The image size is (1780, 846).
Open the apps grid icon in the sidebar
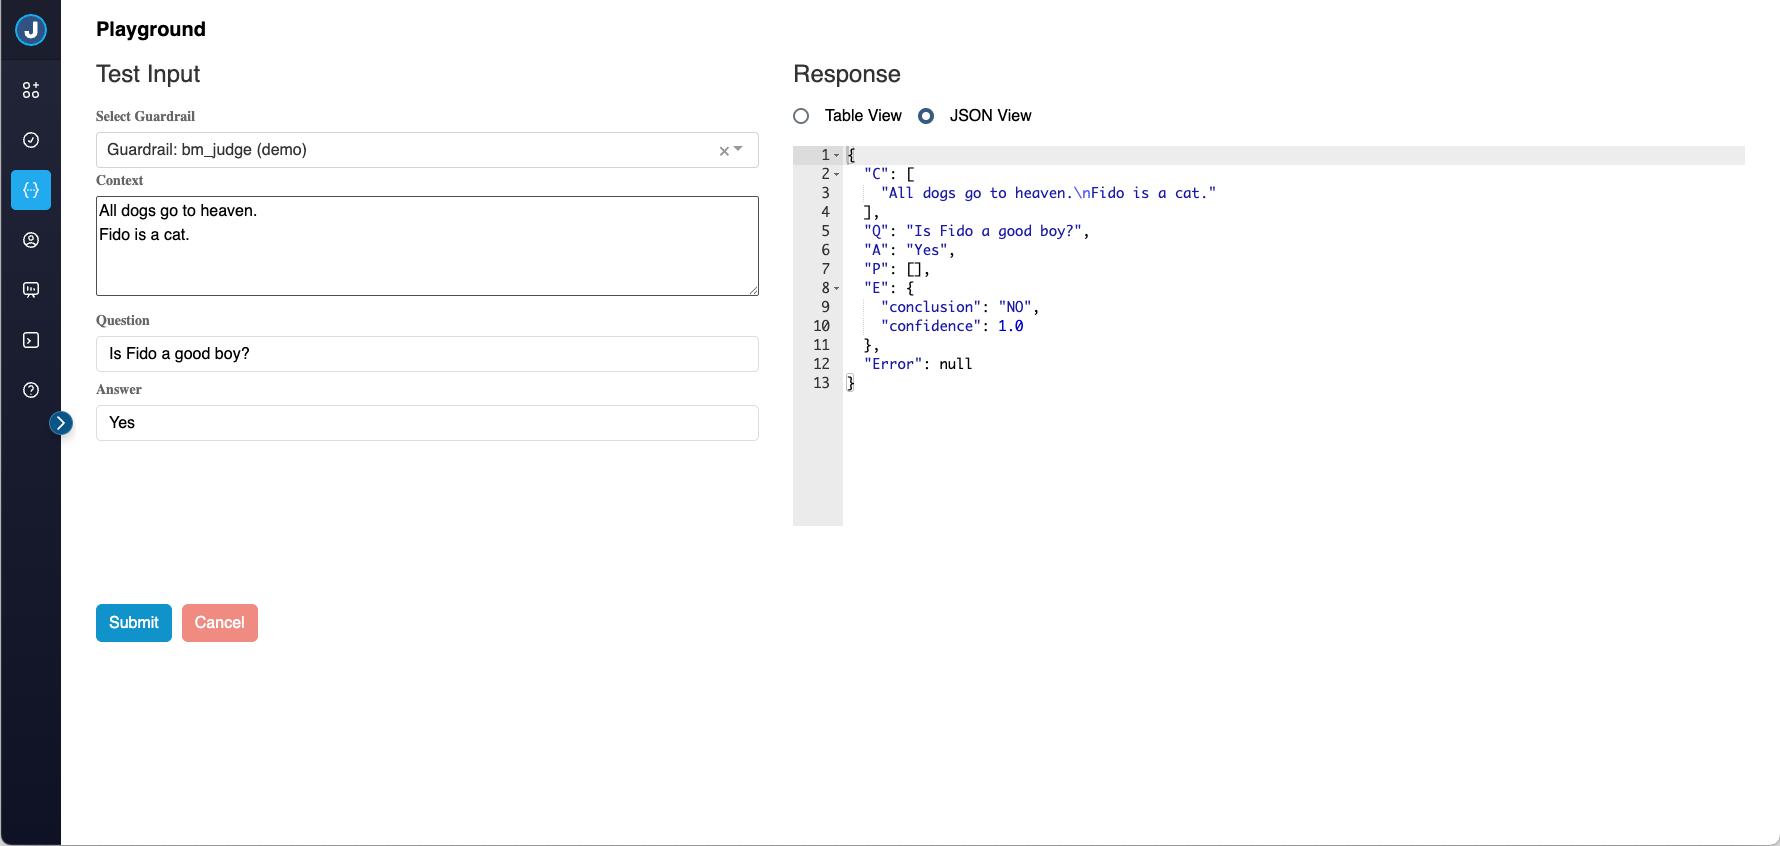point(31,90)
